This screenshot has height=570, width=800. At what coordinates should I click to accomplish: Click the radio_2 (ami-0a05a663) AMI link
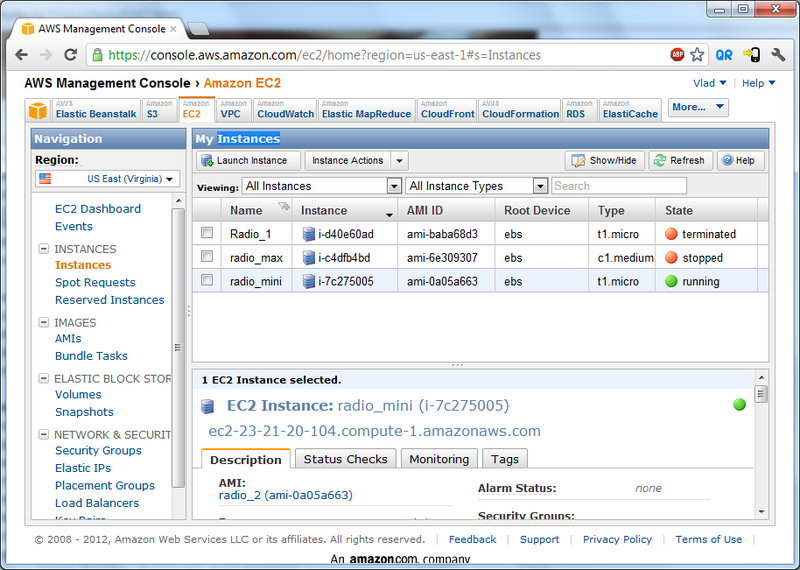coord(286,495)
